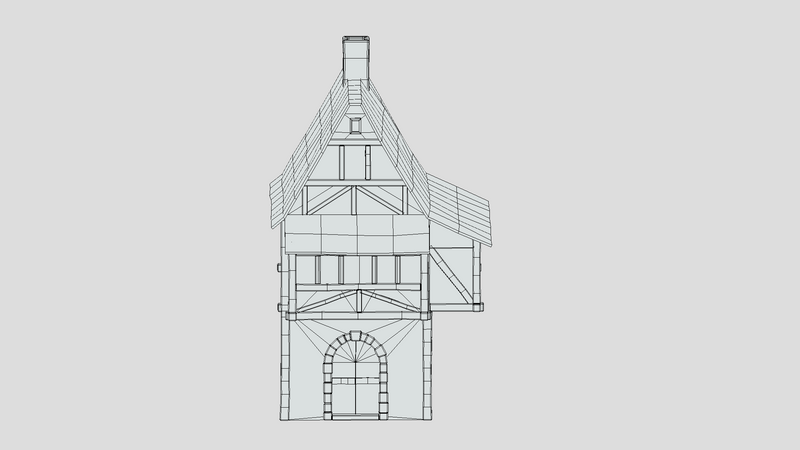The image size is (800, 450).
Task: Click the central post of the gable truss
Action: click(x=354, y=199)
